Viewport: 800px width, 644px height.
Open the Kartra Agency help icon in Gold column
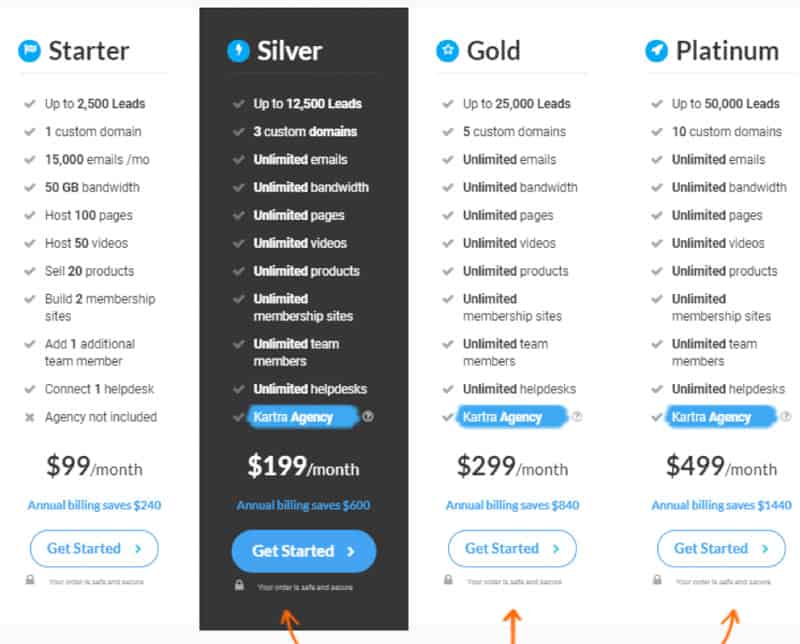[x=577, y=417]
